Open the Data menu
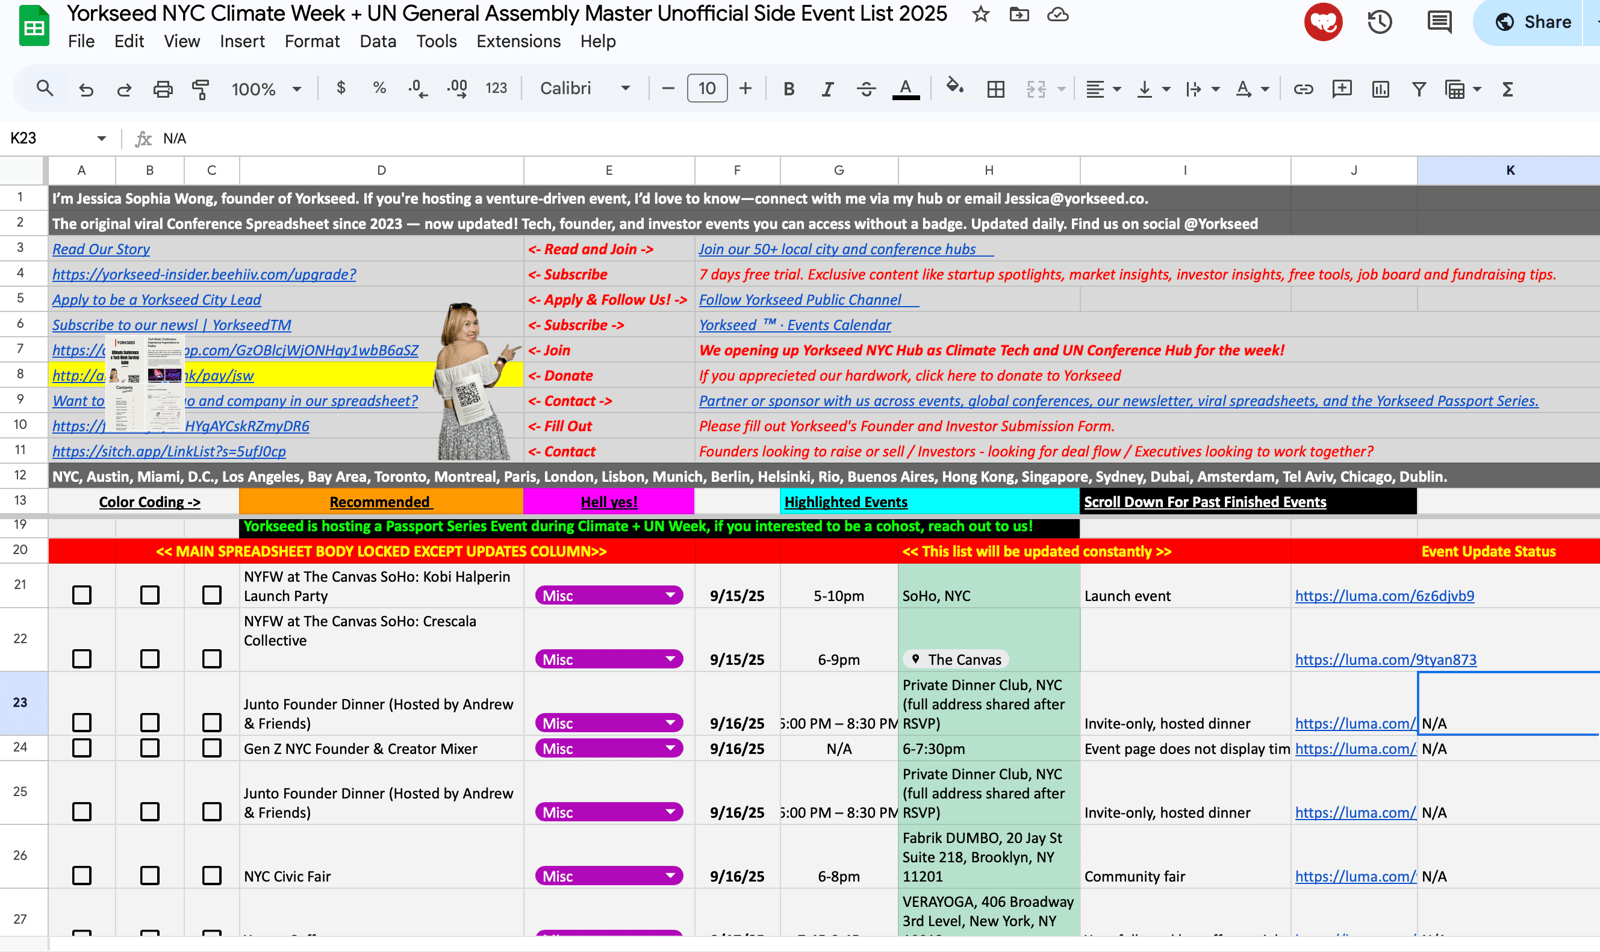The height and width of the screenshot is (952, 1600). coord(378,41)
